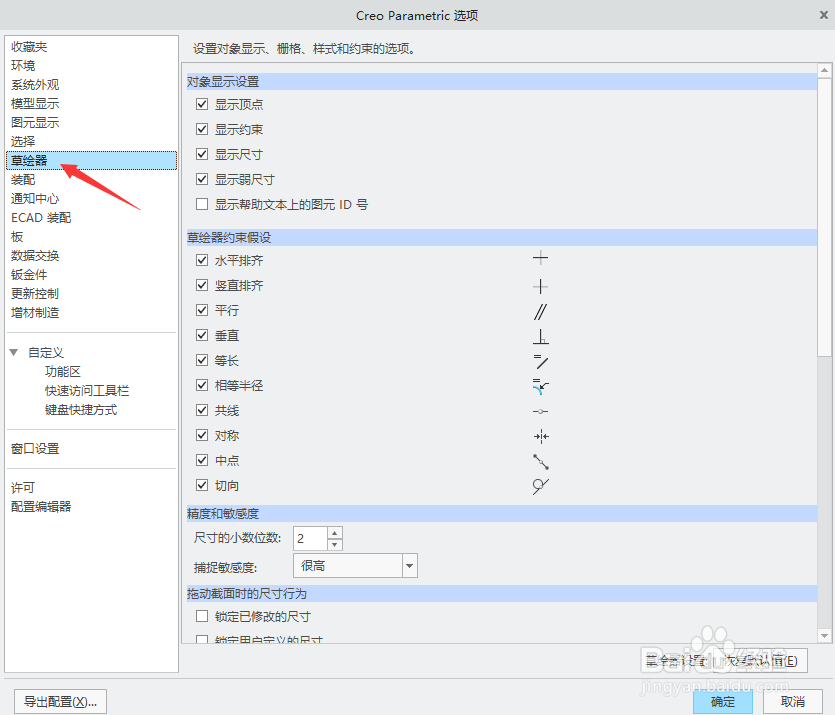
Task: Select ECAD 装配 category
Action: tap(41, 218)
